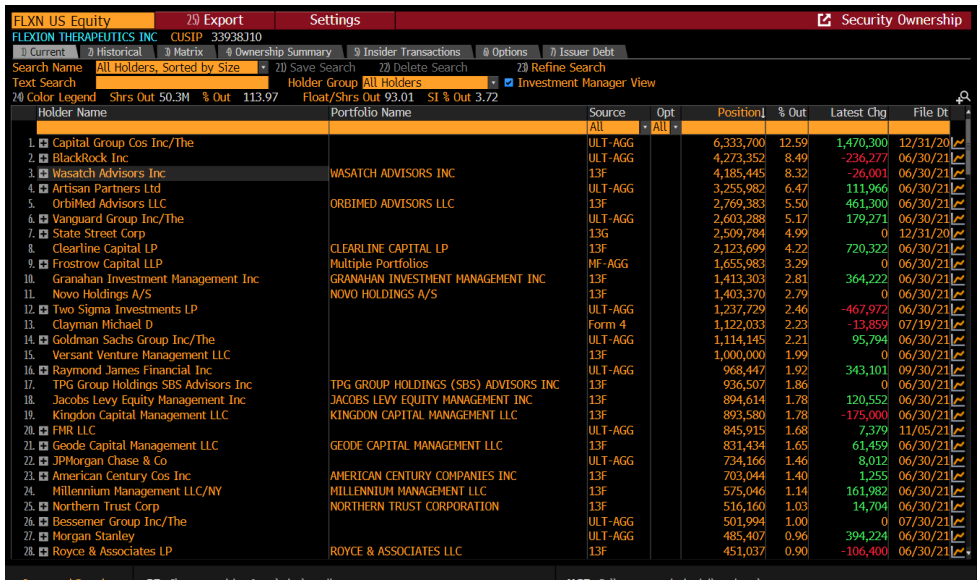Image resolution: width=980 pixels, height=585 pixels.
Task: Open the Source filter dropdown
Action: 644,128
